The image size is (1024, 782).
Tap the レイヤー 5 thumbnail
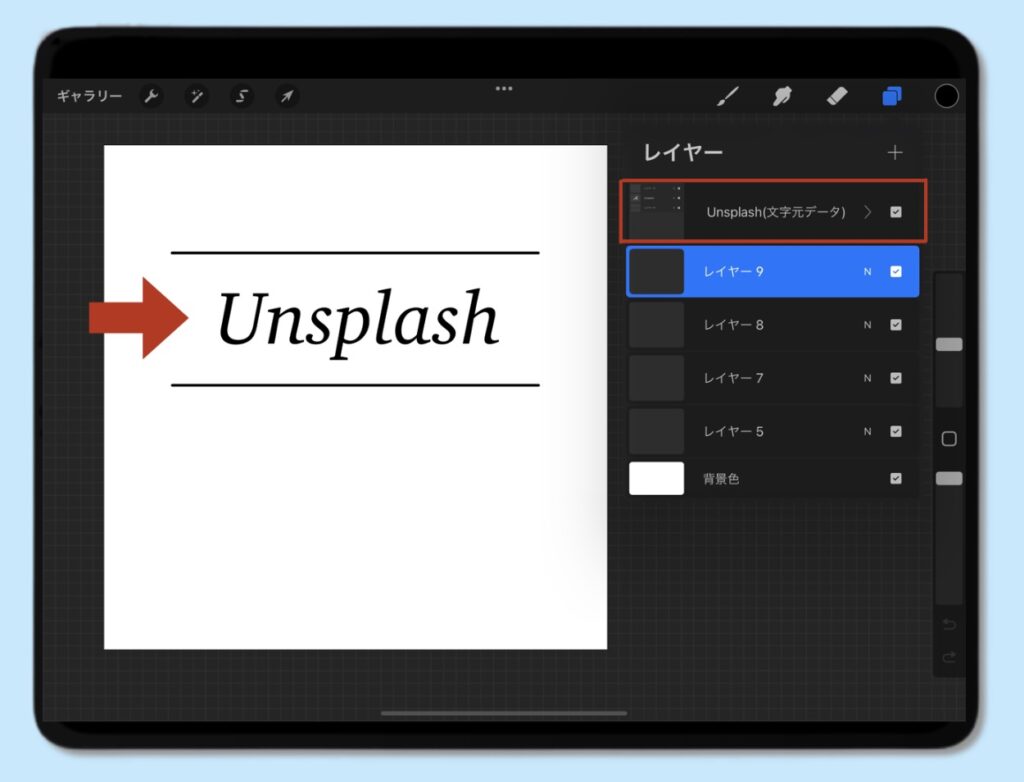pos(656,431)
